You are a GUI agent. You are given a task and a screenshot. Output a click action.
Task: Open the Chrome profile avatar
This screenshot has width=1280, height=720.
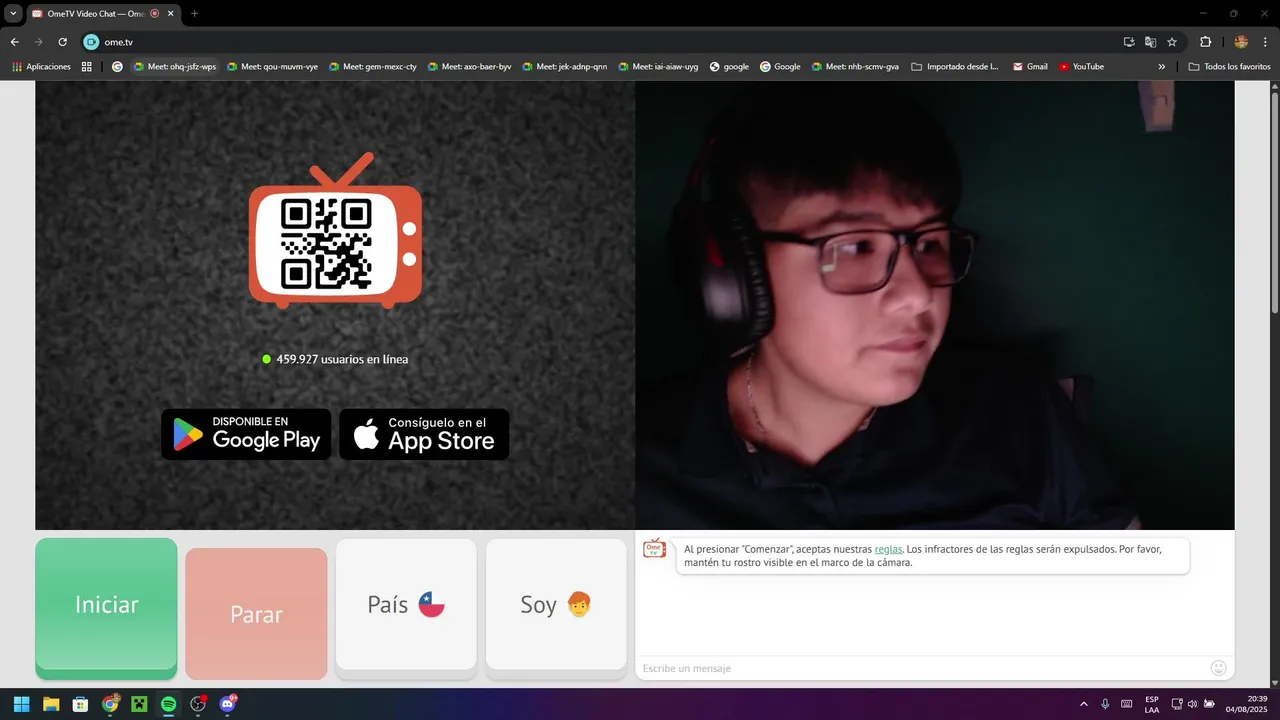point(1241,42)
